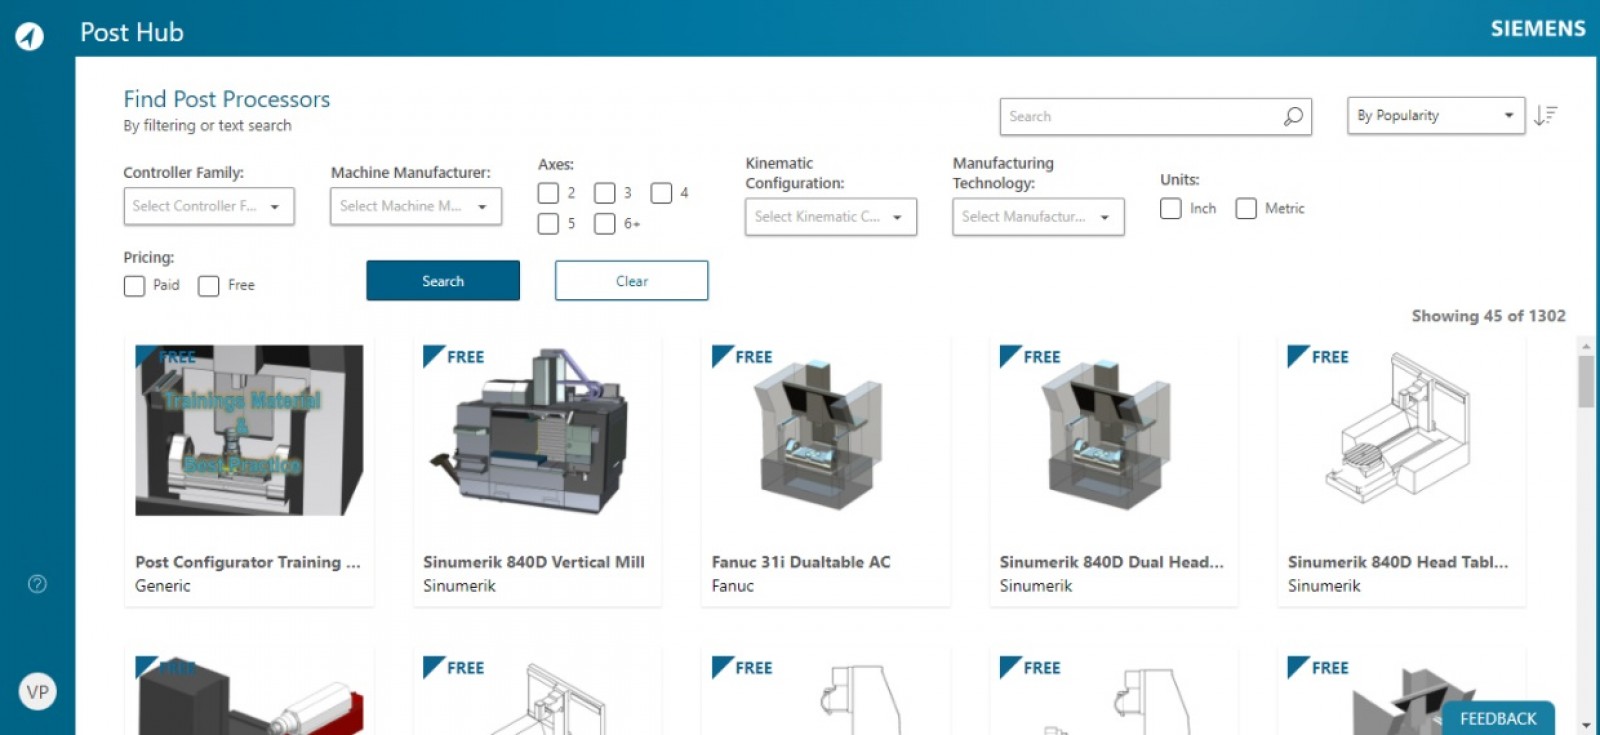
Task: Check the 3 axes checkbox
Action: click(x=605, y=193)
